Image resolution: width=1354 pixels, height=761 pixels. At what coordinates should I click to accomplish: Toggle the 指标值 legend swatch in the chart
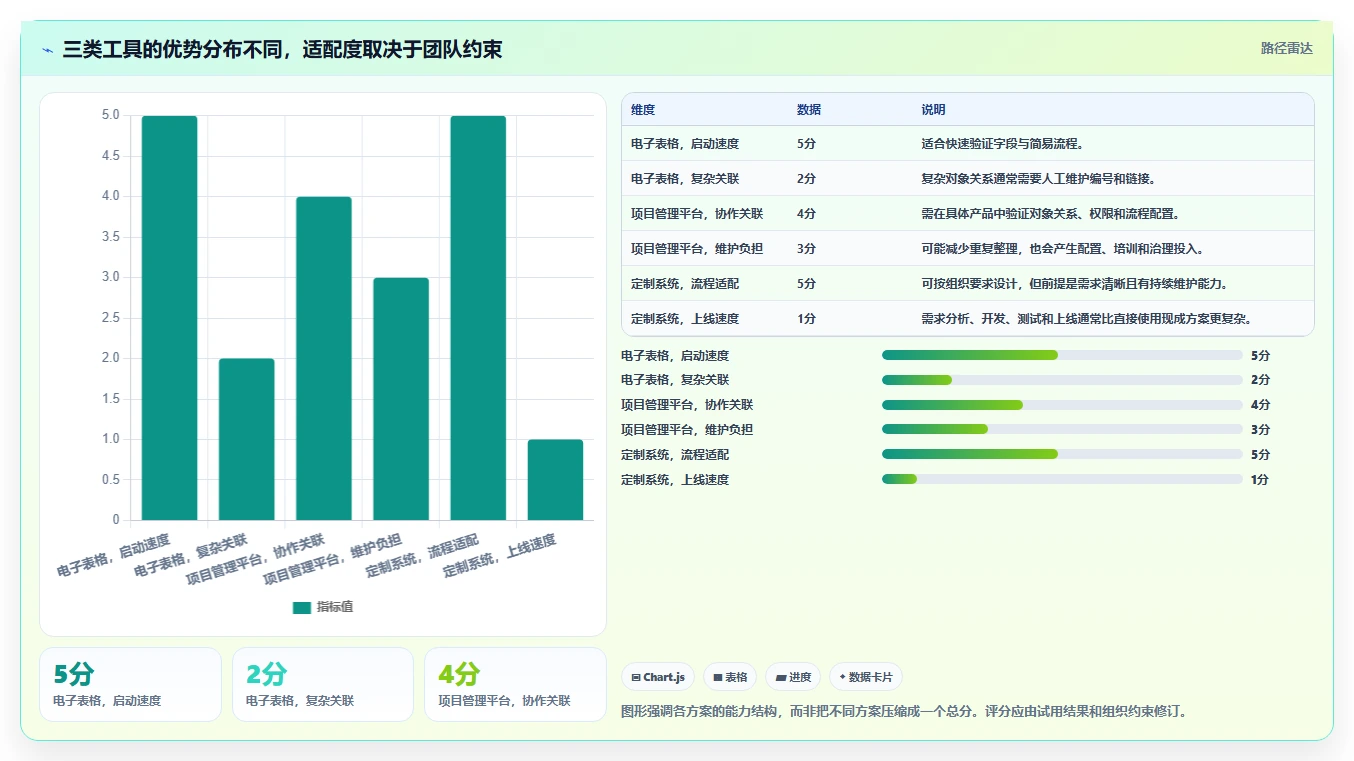click(x=302, y=607)
